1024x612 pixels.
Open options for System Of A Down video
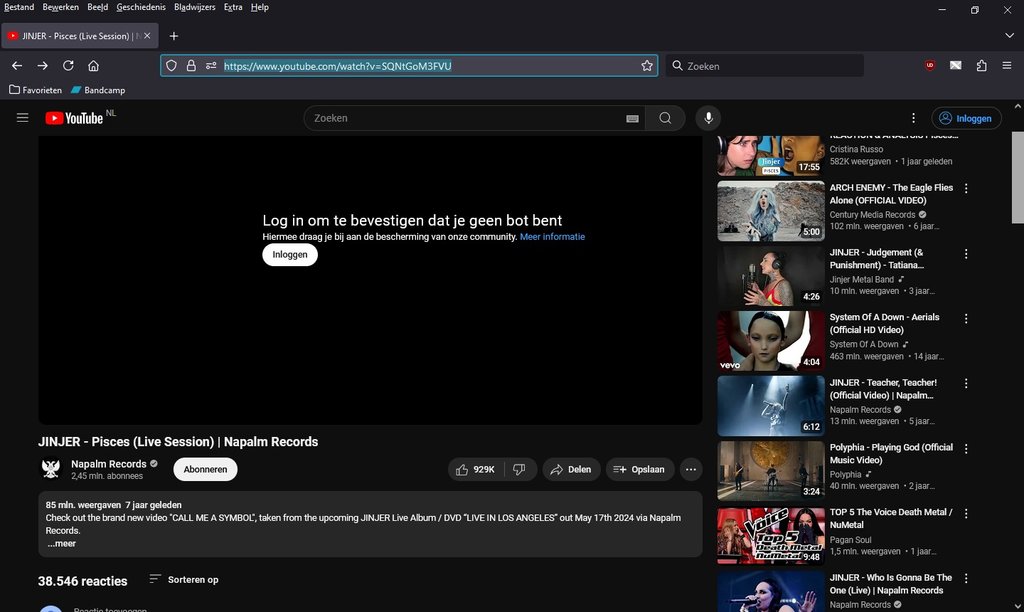coord(966,319)
